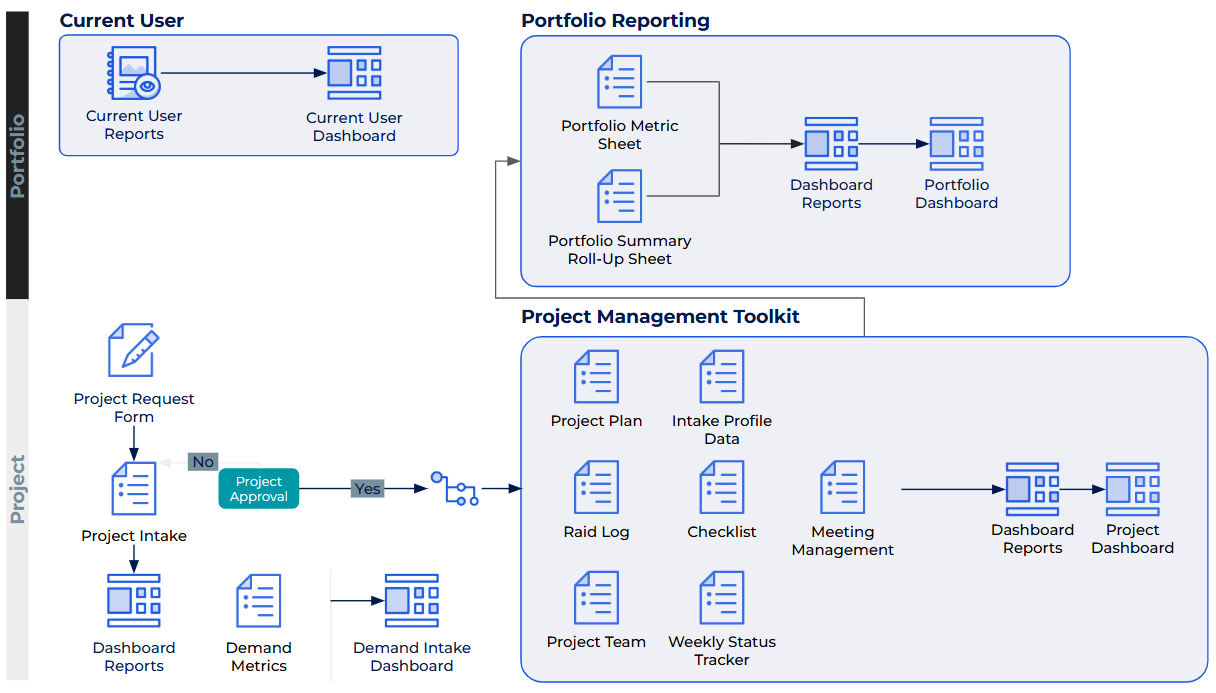Select the Yes decision label

[366, 488]
